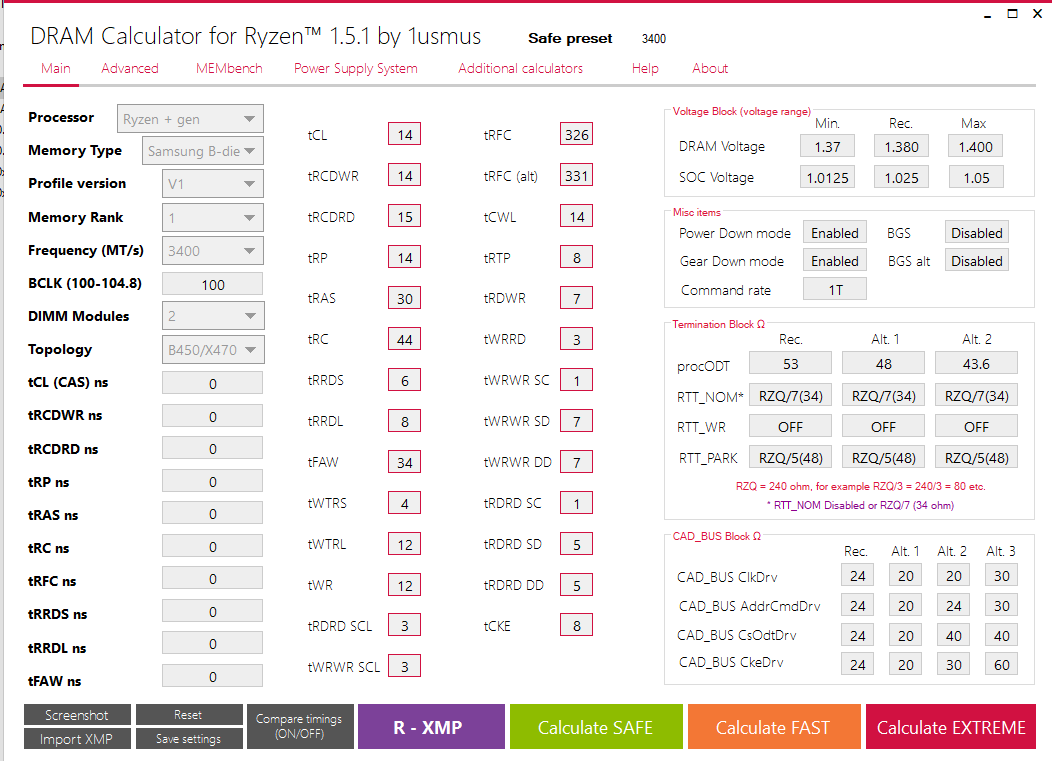Click the tRCDRD ns input field
This screenshot has height=761, width=1052.
tap(213, 449)
